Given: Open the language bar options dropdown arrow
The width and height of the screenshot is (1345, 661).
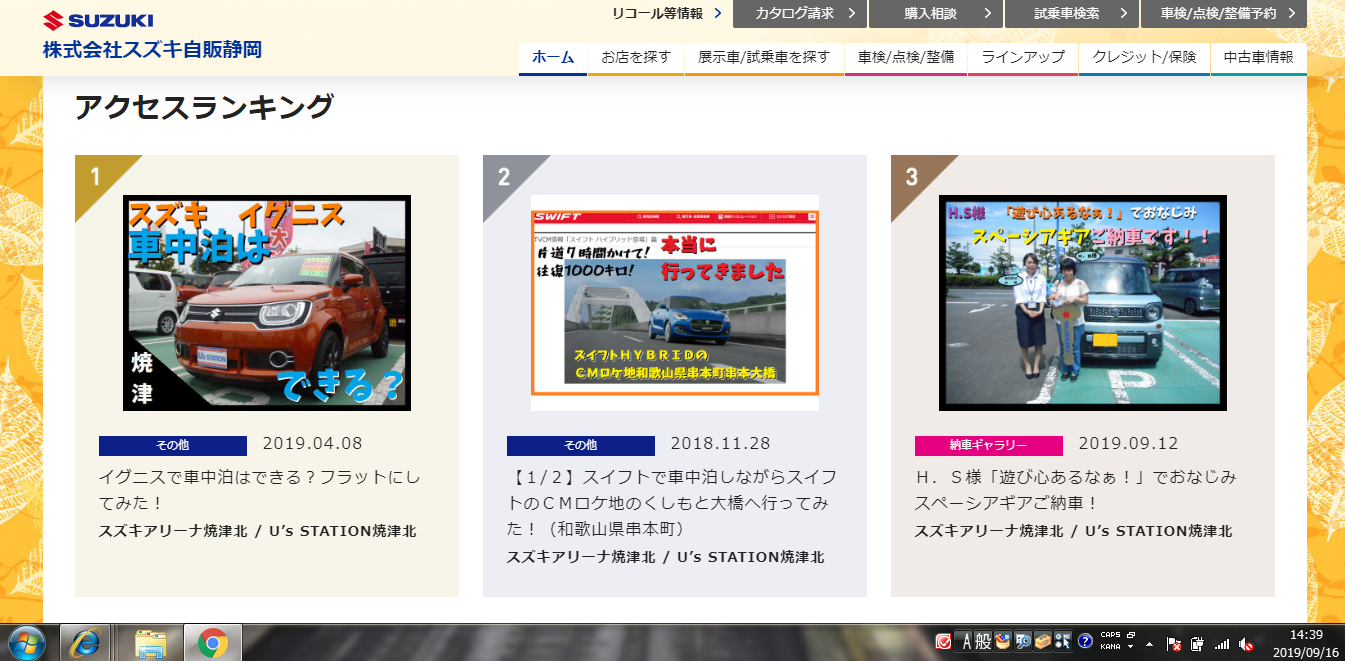Looking at the screenshot, I should coord(1130,648).
